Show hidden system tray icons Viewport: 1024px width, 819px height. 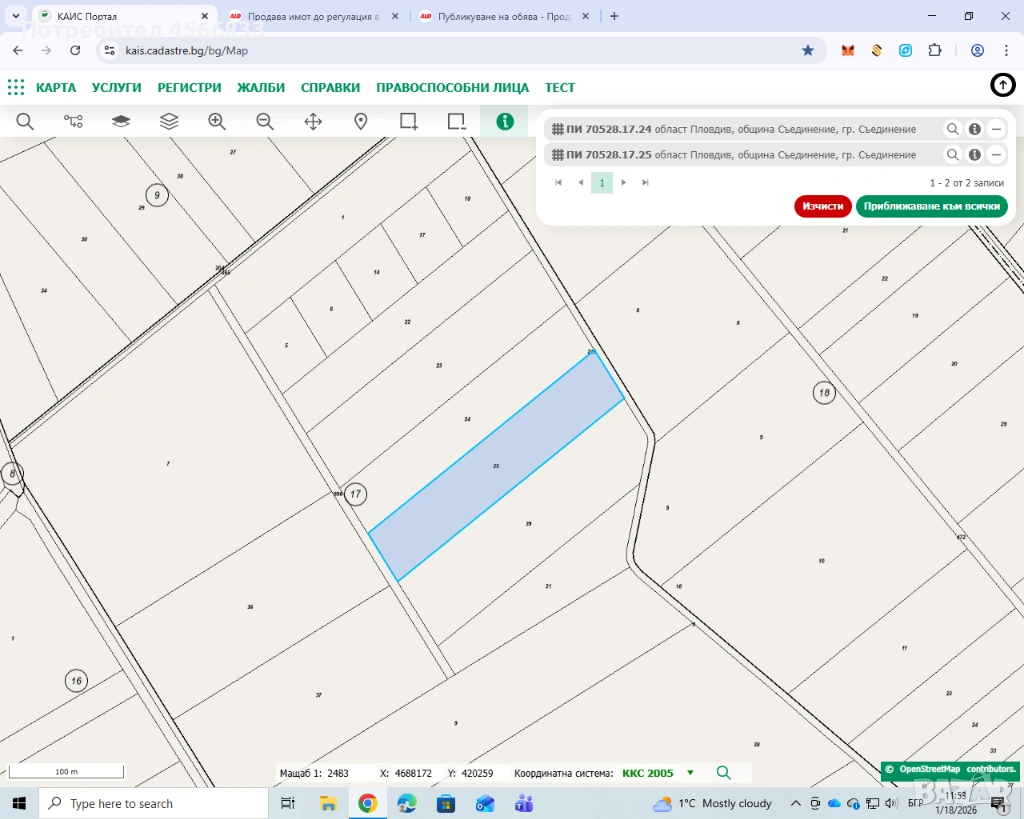795,803
